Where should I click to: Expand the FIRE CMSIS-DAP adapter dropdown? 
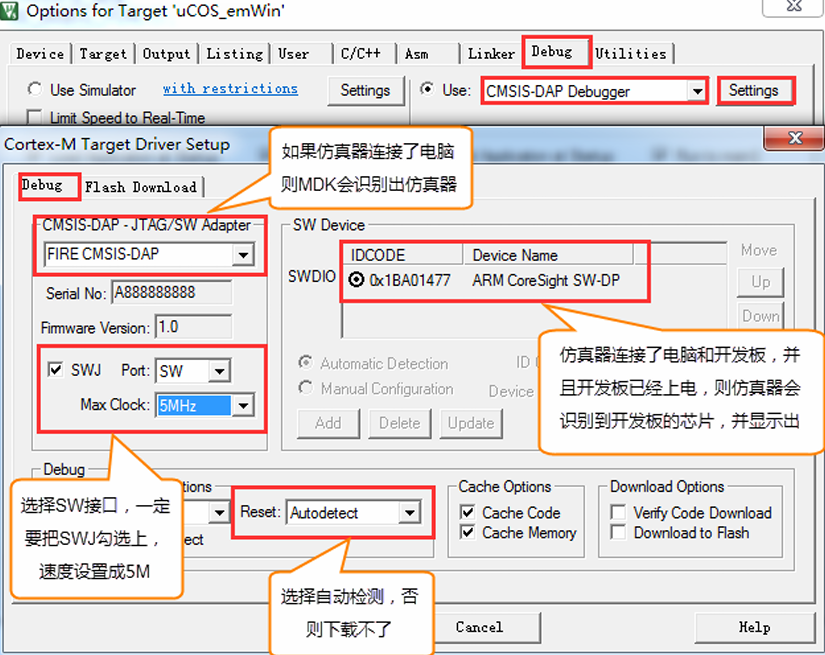(x=243, y=255)
